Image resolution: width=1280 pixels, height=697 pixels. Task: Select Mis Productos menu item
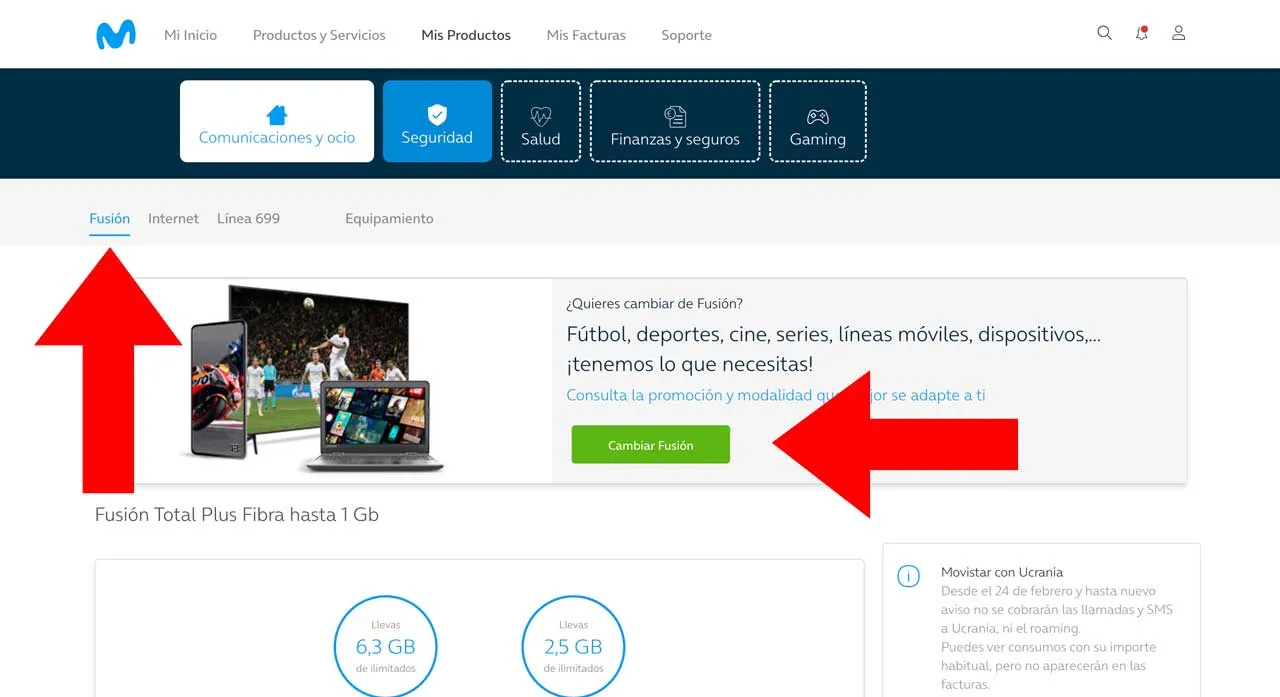pos(466,35)
